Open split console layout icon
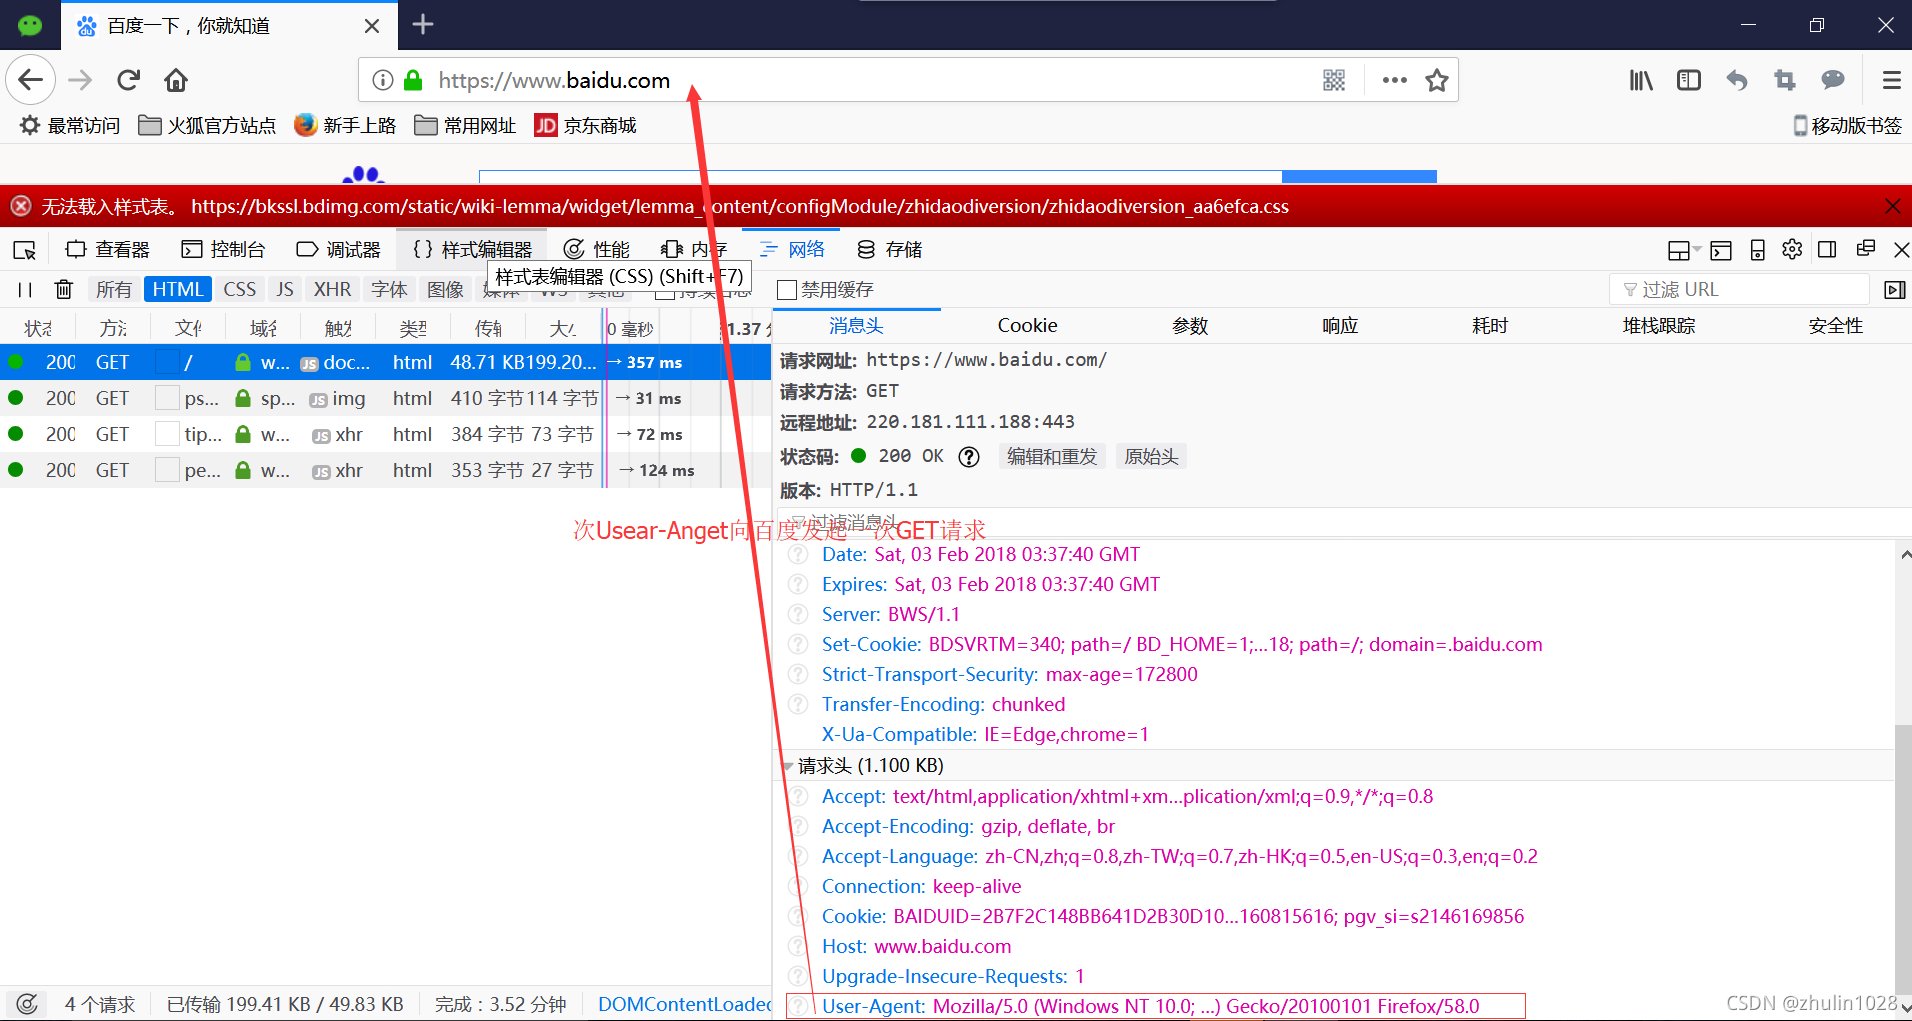Screen dimensions: 1912x1021 (x=1721, y=250)
